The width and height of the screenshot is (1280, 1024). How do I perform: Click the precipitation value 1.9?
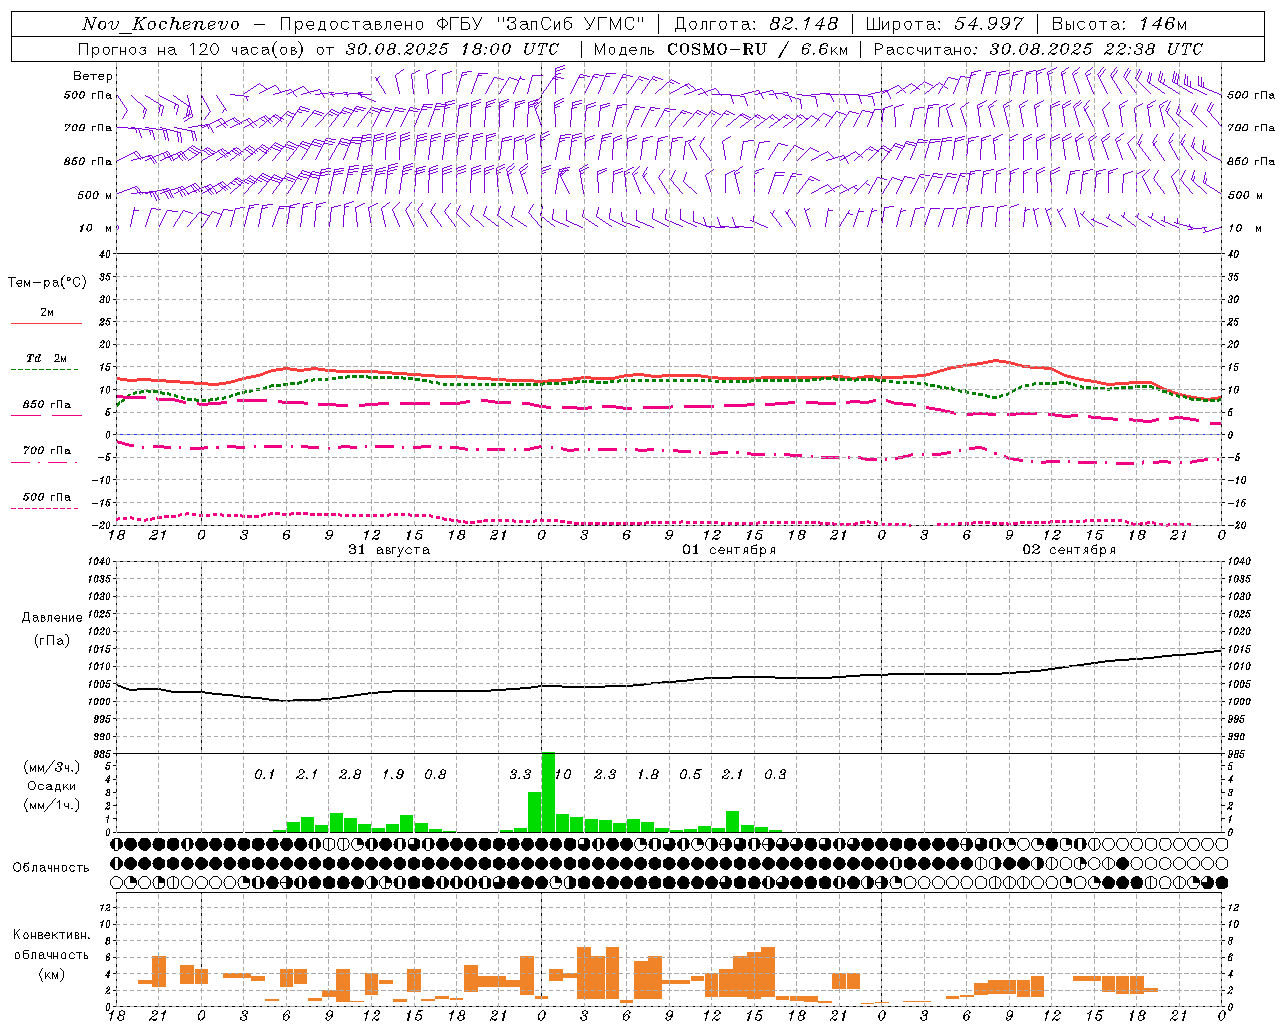(x=393, y=775)
